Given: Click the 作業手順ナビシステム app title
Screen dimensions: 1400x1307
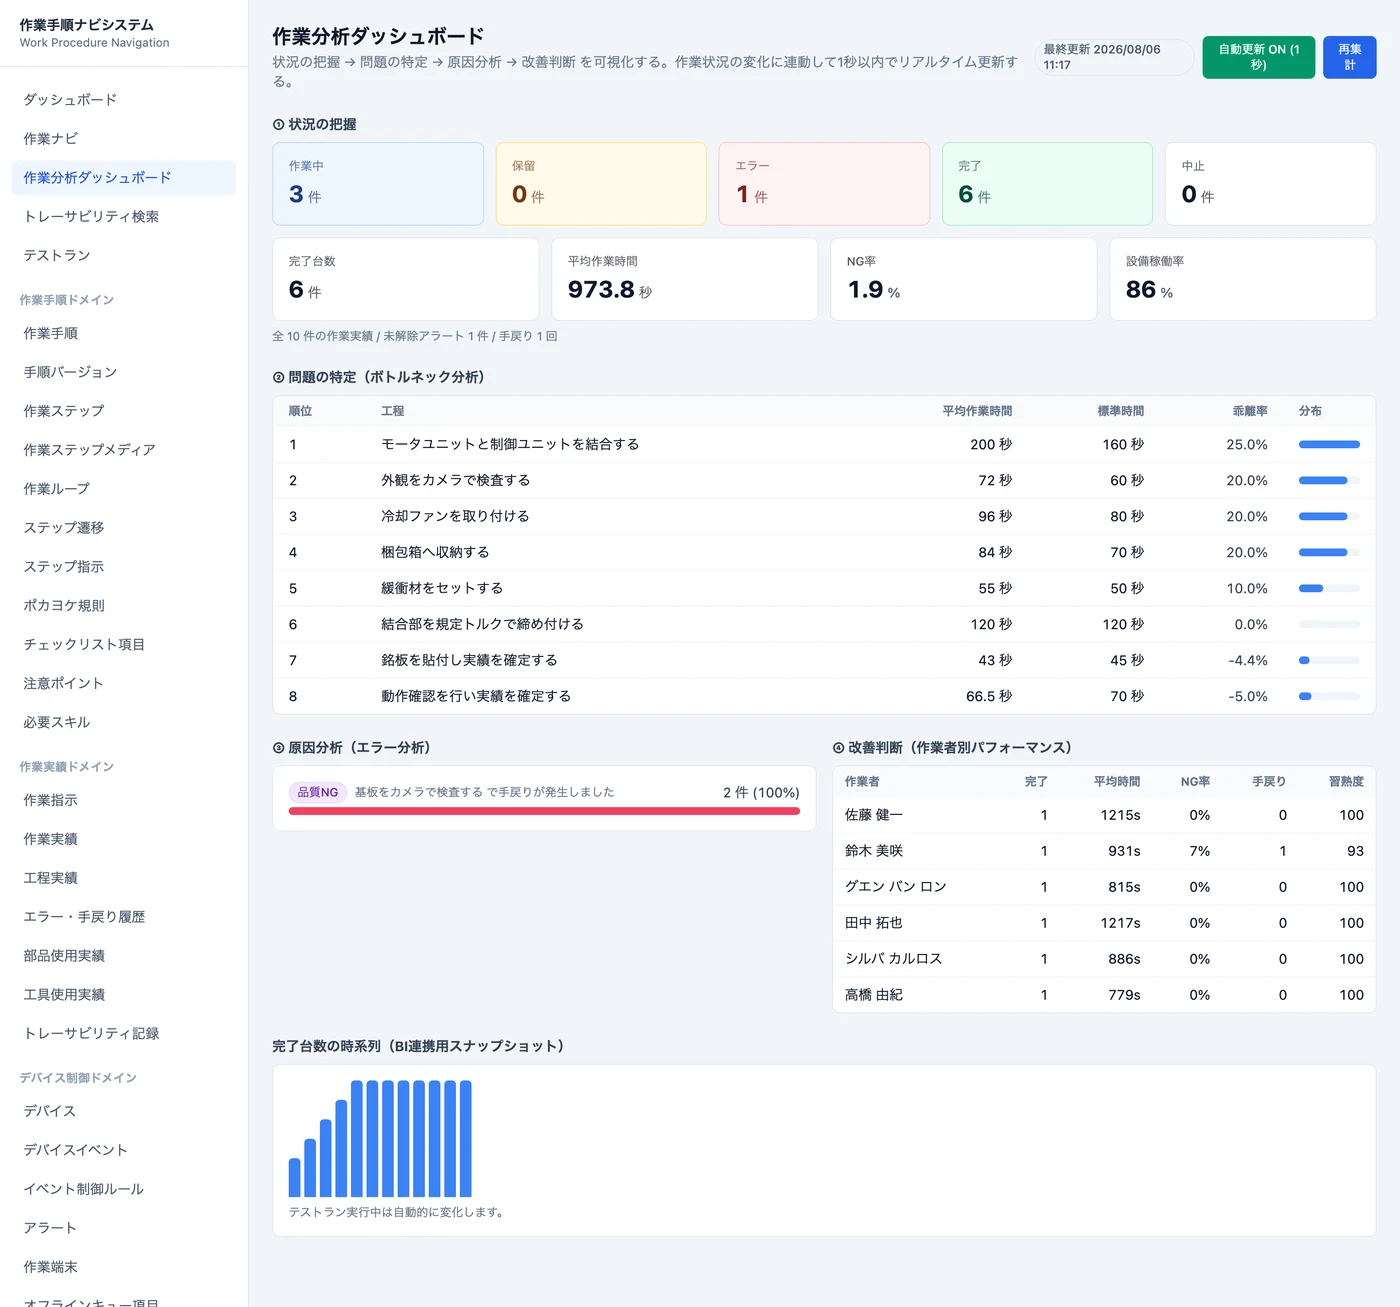Looking at the screenshot, I should (87, 25).
